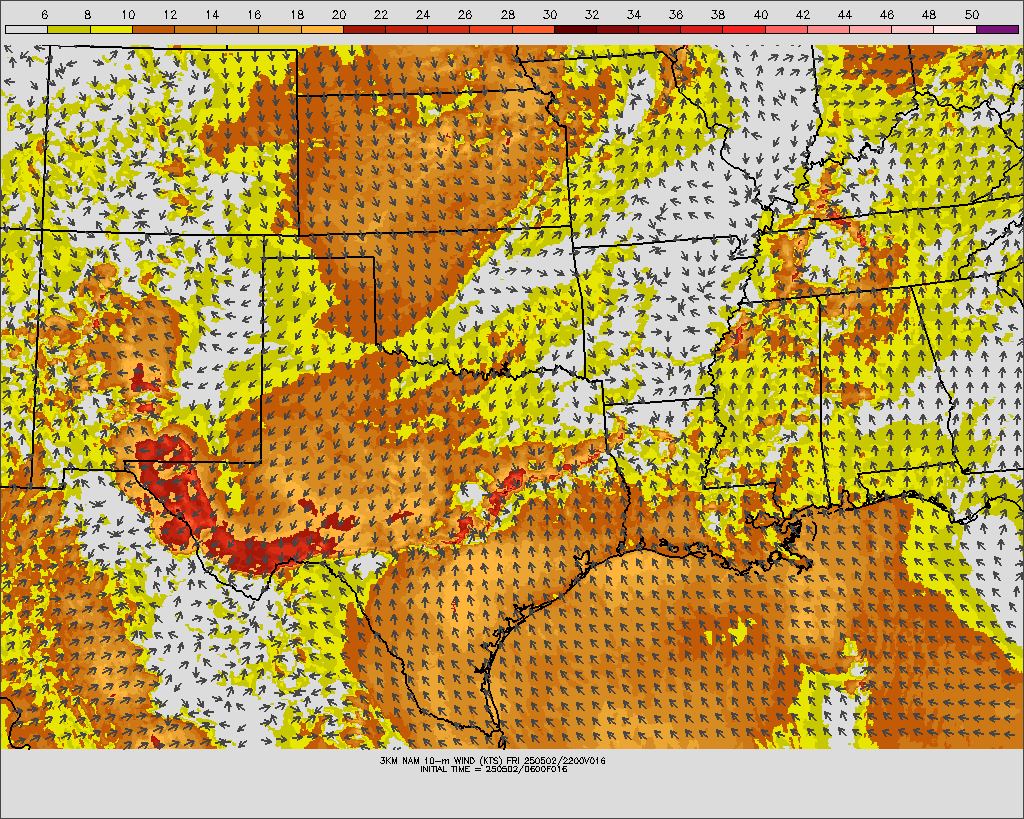Select the legend segment between 36 and 38

click(702, 29)
